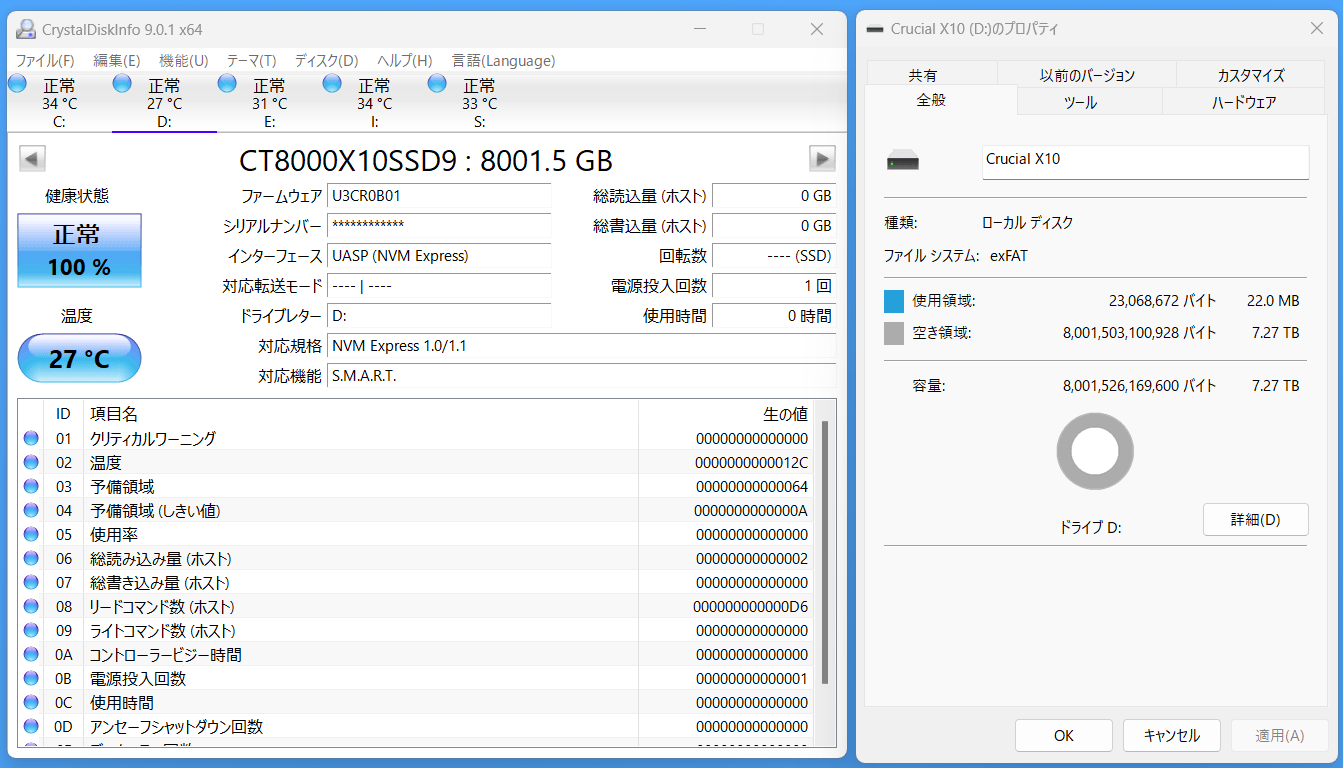
Task: Click the status orb for drive D:
Action: [122, 84]
